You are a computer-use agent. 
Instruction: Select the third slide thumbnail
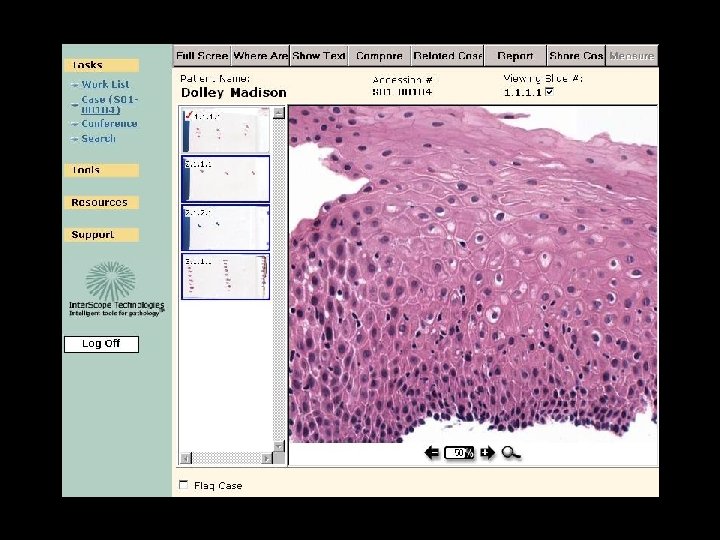[x=225, y=228]
